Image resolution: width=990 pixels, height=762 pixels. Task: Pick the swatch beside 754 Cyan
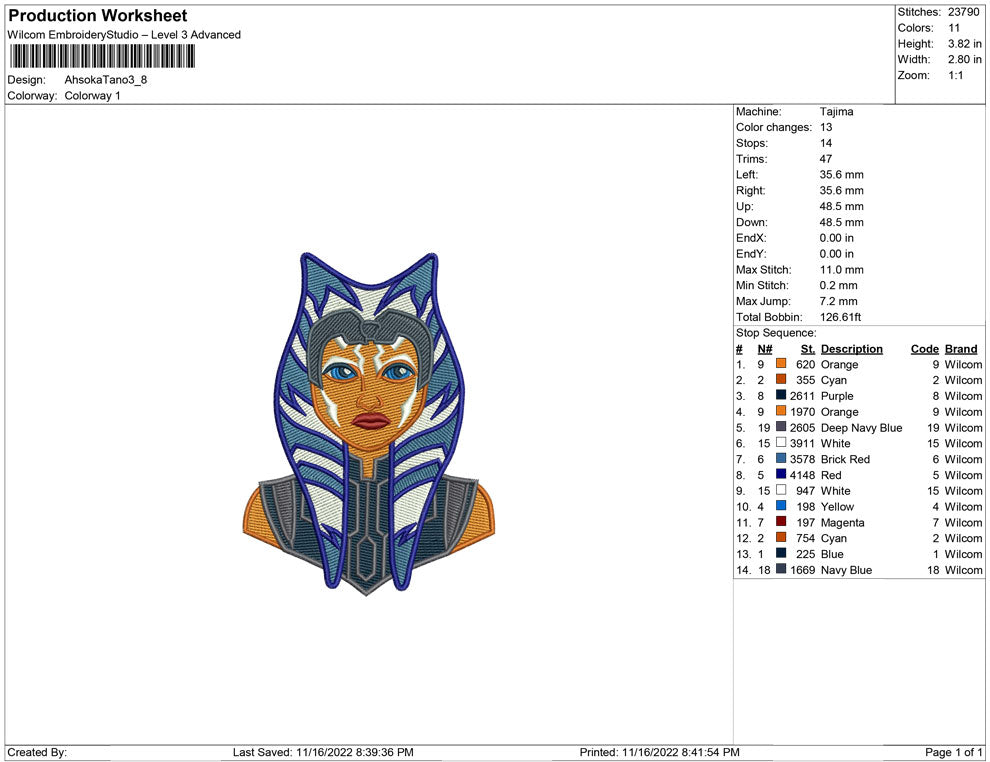tap(781, 537)
